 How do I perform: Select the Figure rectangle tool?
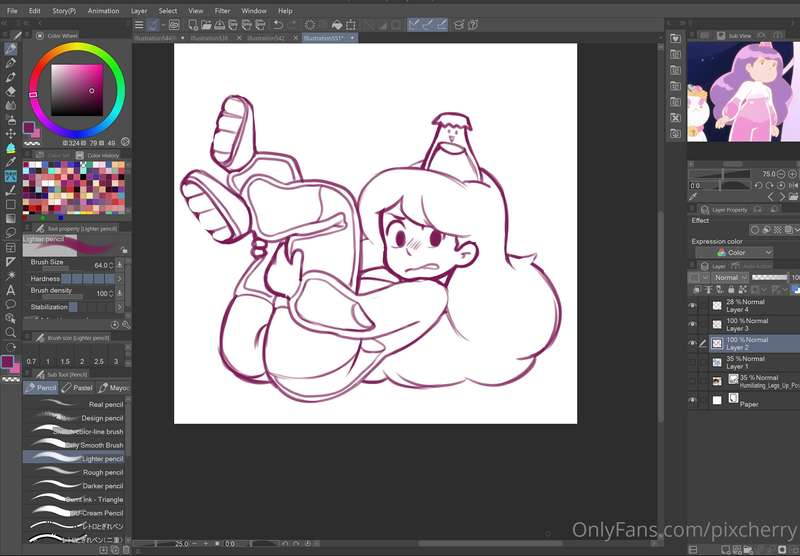click(10, 205)
